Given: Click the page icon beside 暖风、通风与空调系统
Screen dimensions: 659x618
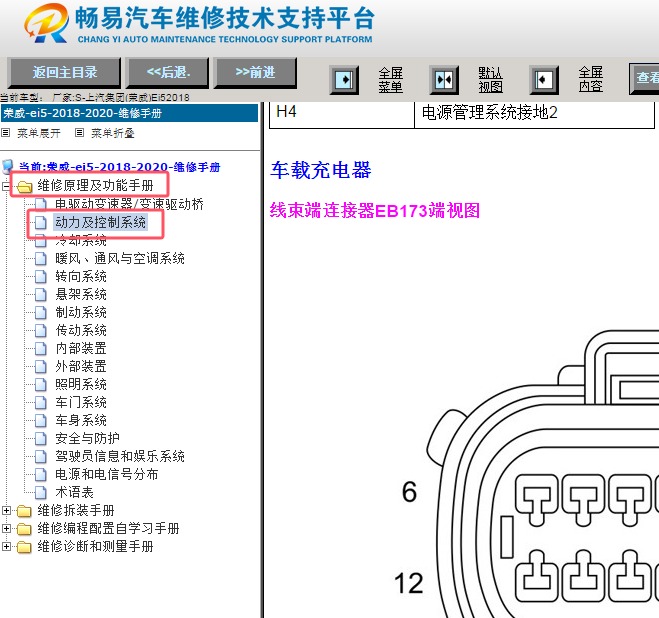Looking at the screenshot, I should coord(40,259).
